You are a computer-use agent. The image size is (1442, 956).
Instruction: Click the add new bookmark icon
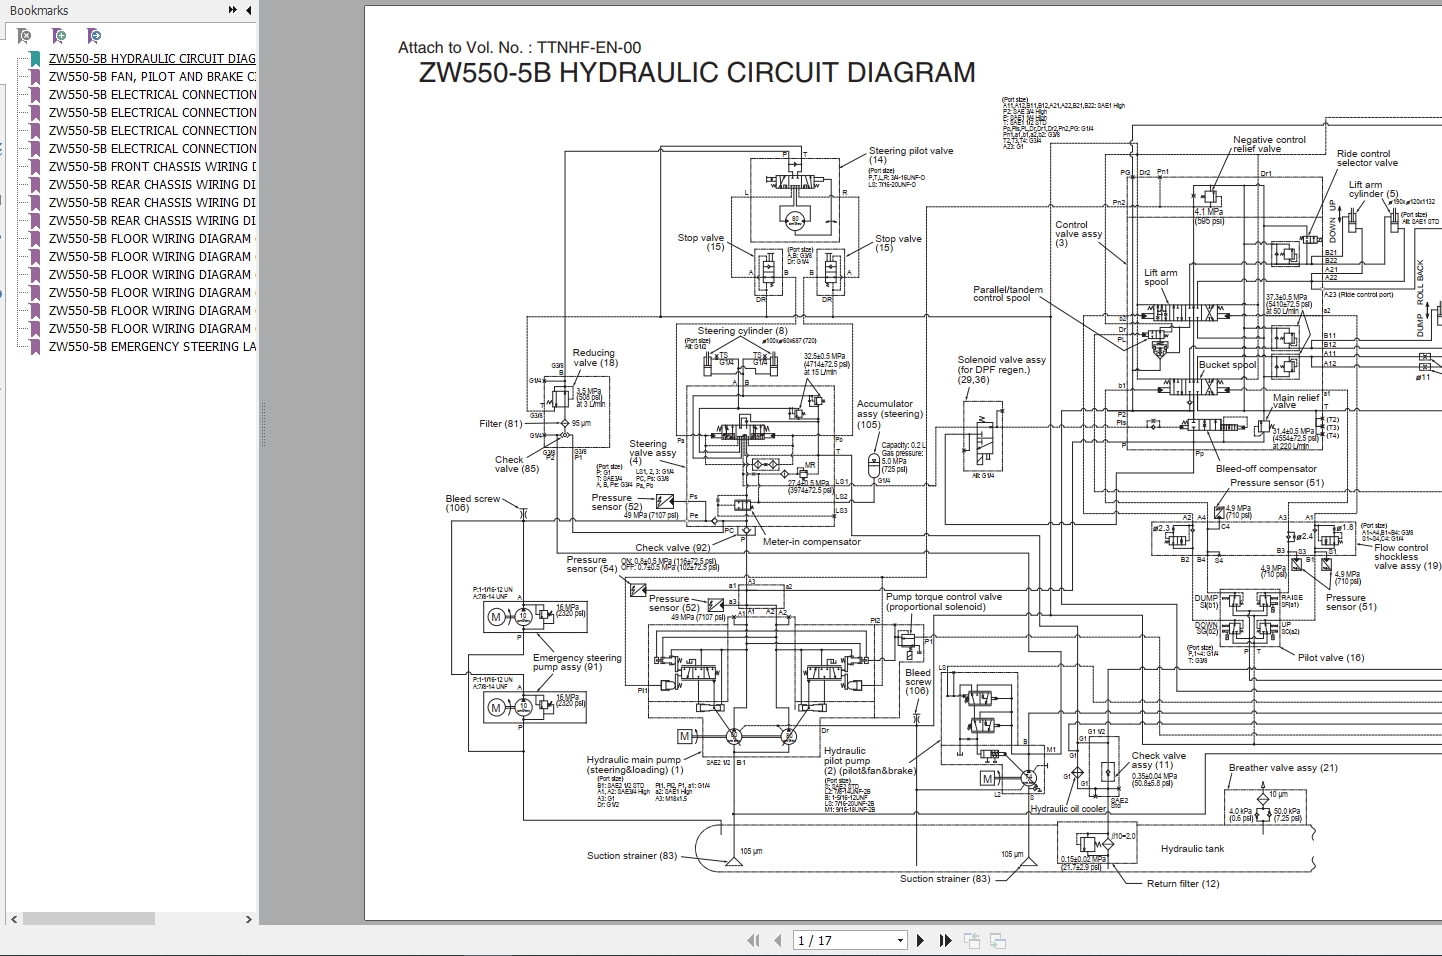pos(59,36)
